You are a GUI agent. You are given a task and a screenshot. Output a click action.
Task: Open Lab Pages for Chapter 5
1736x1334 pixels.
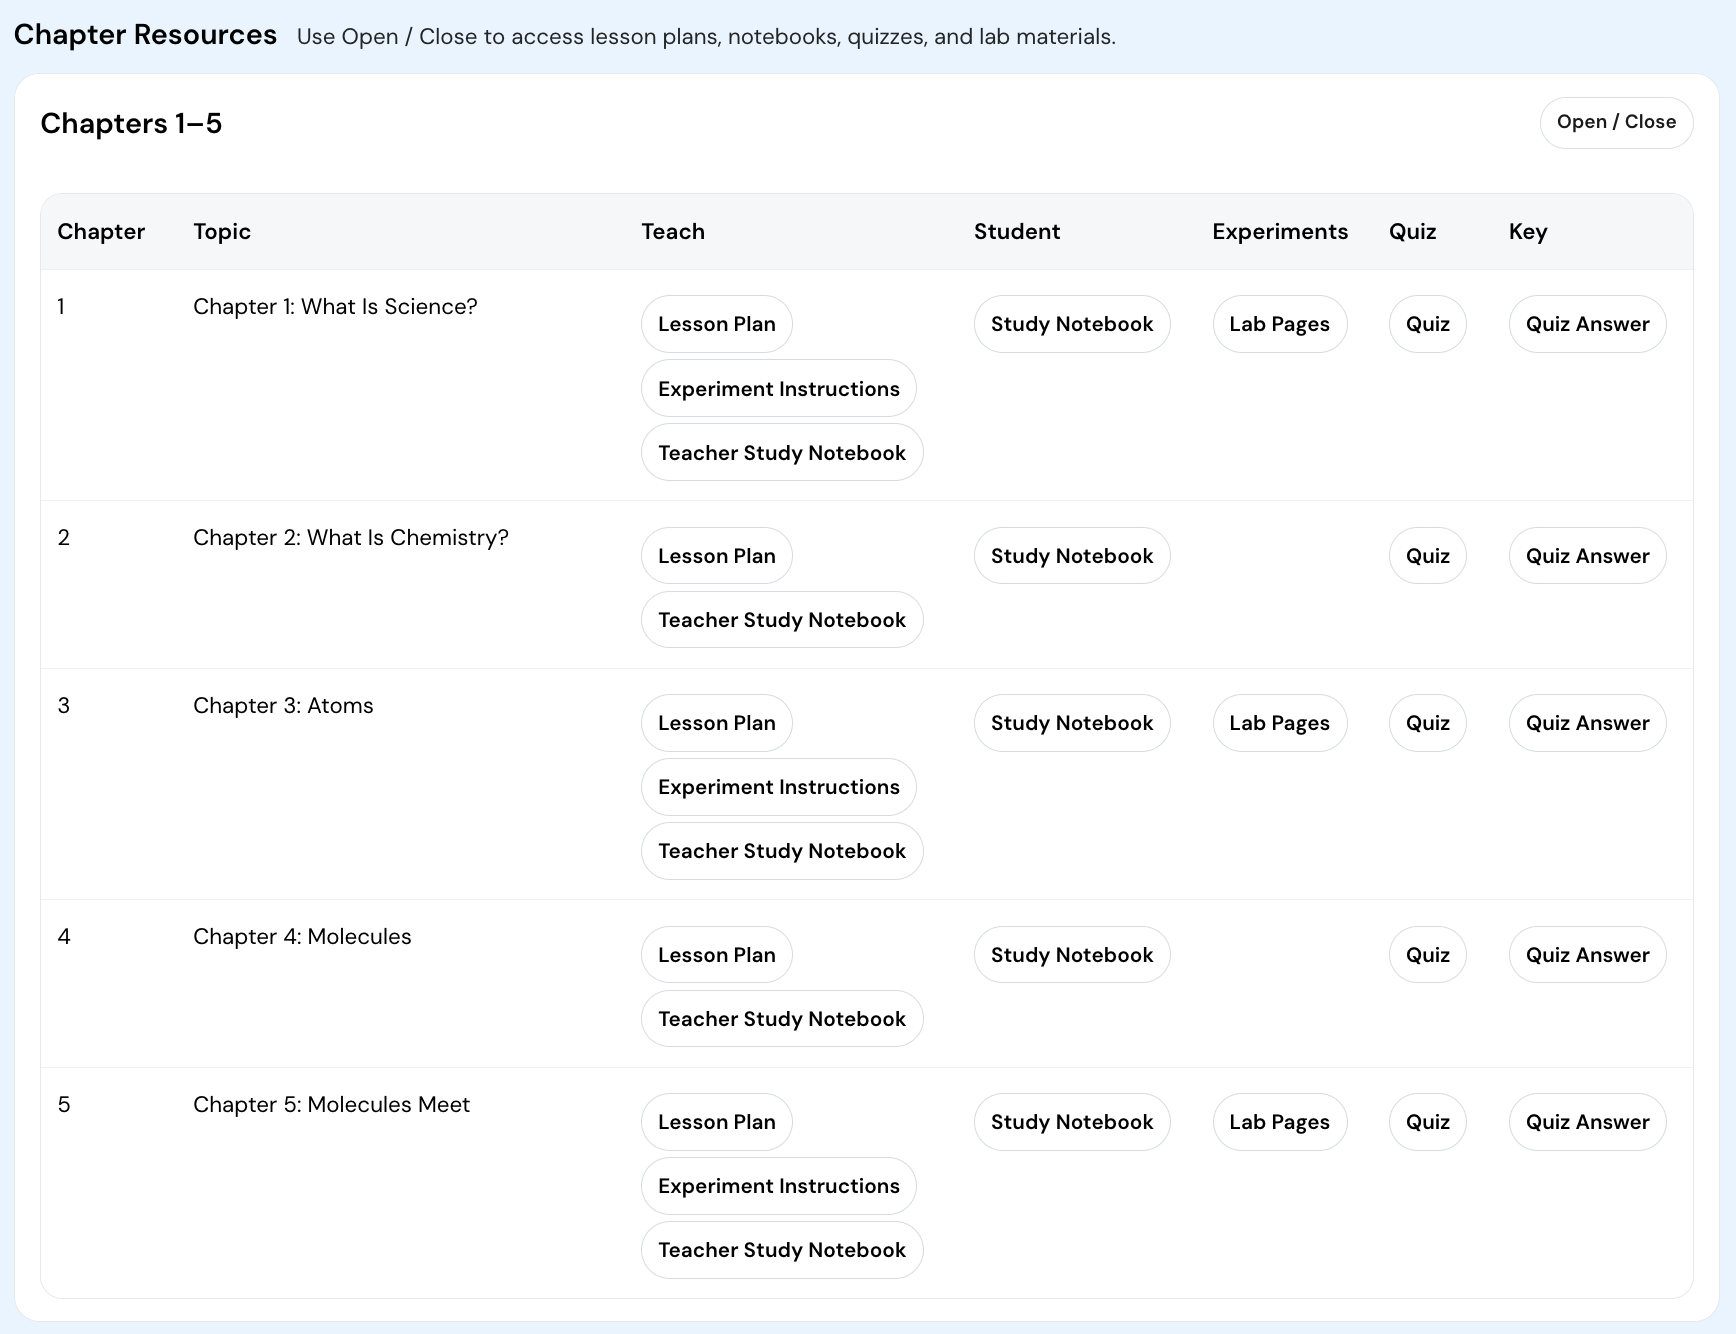tap(1279, 1122)
